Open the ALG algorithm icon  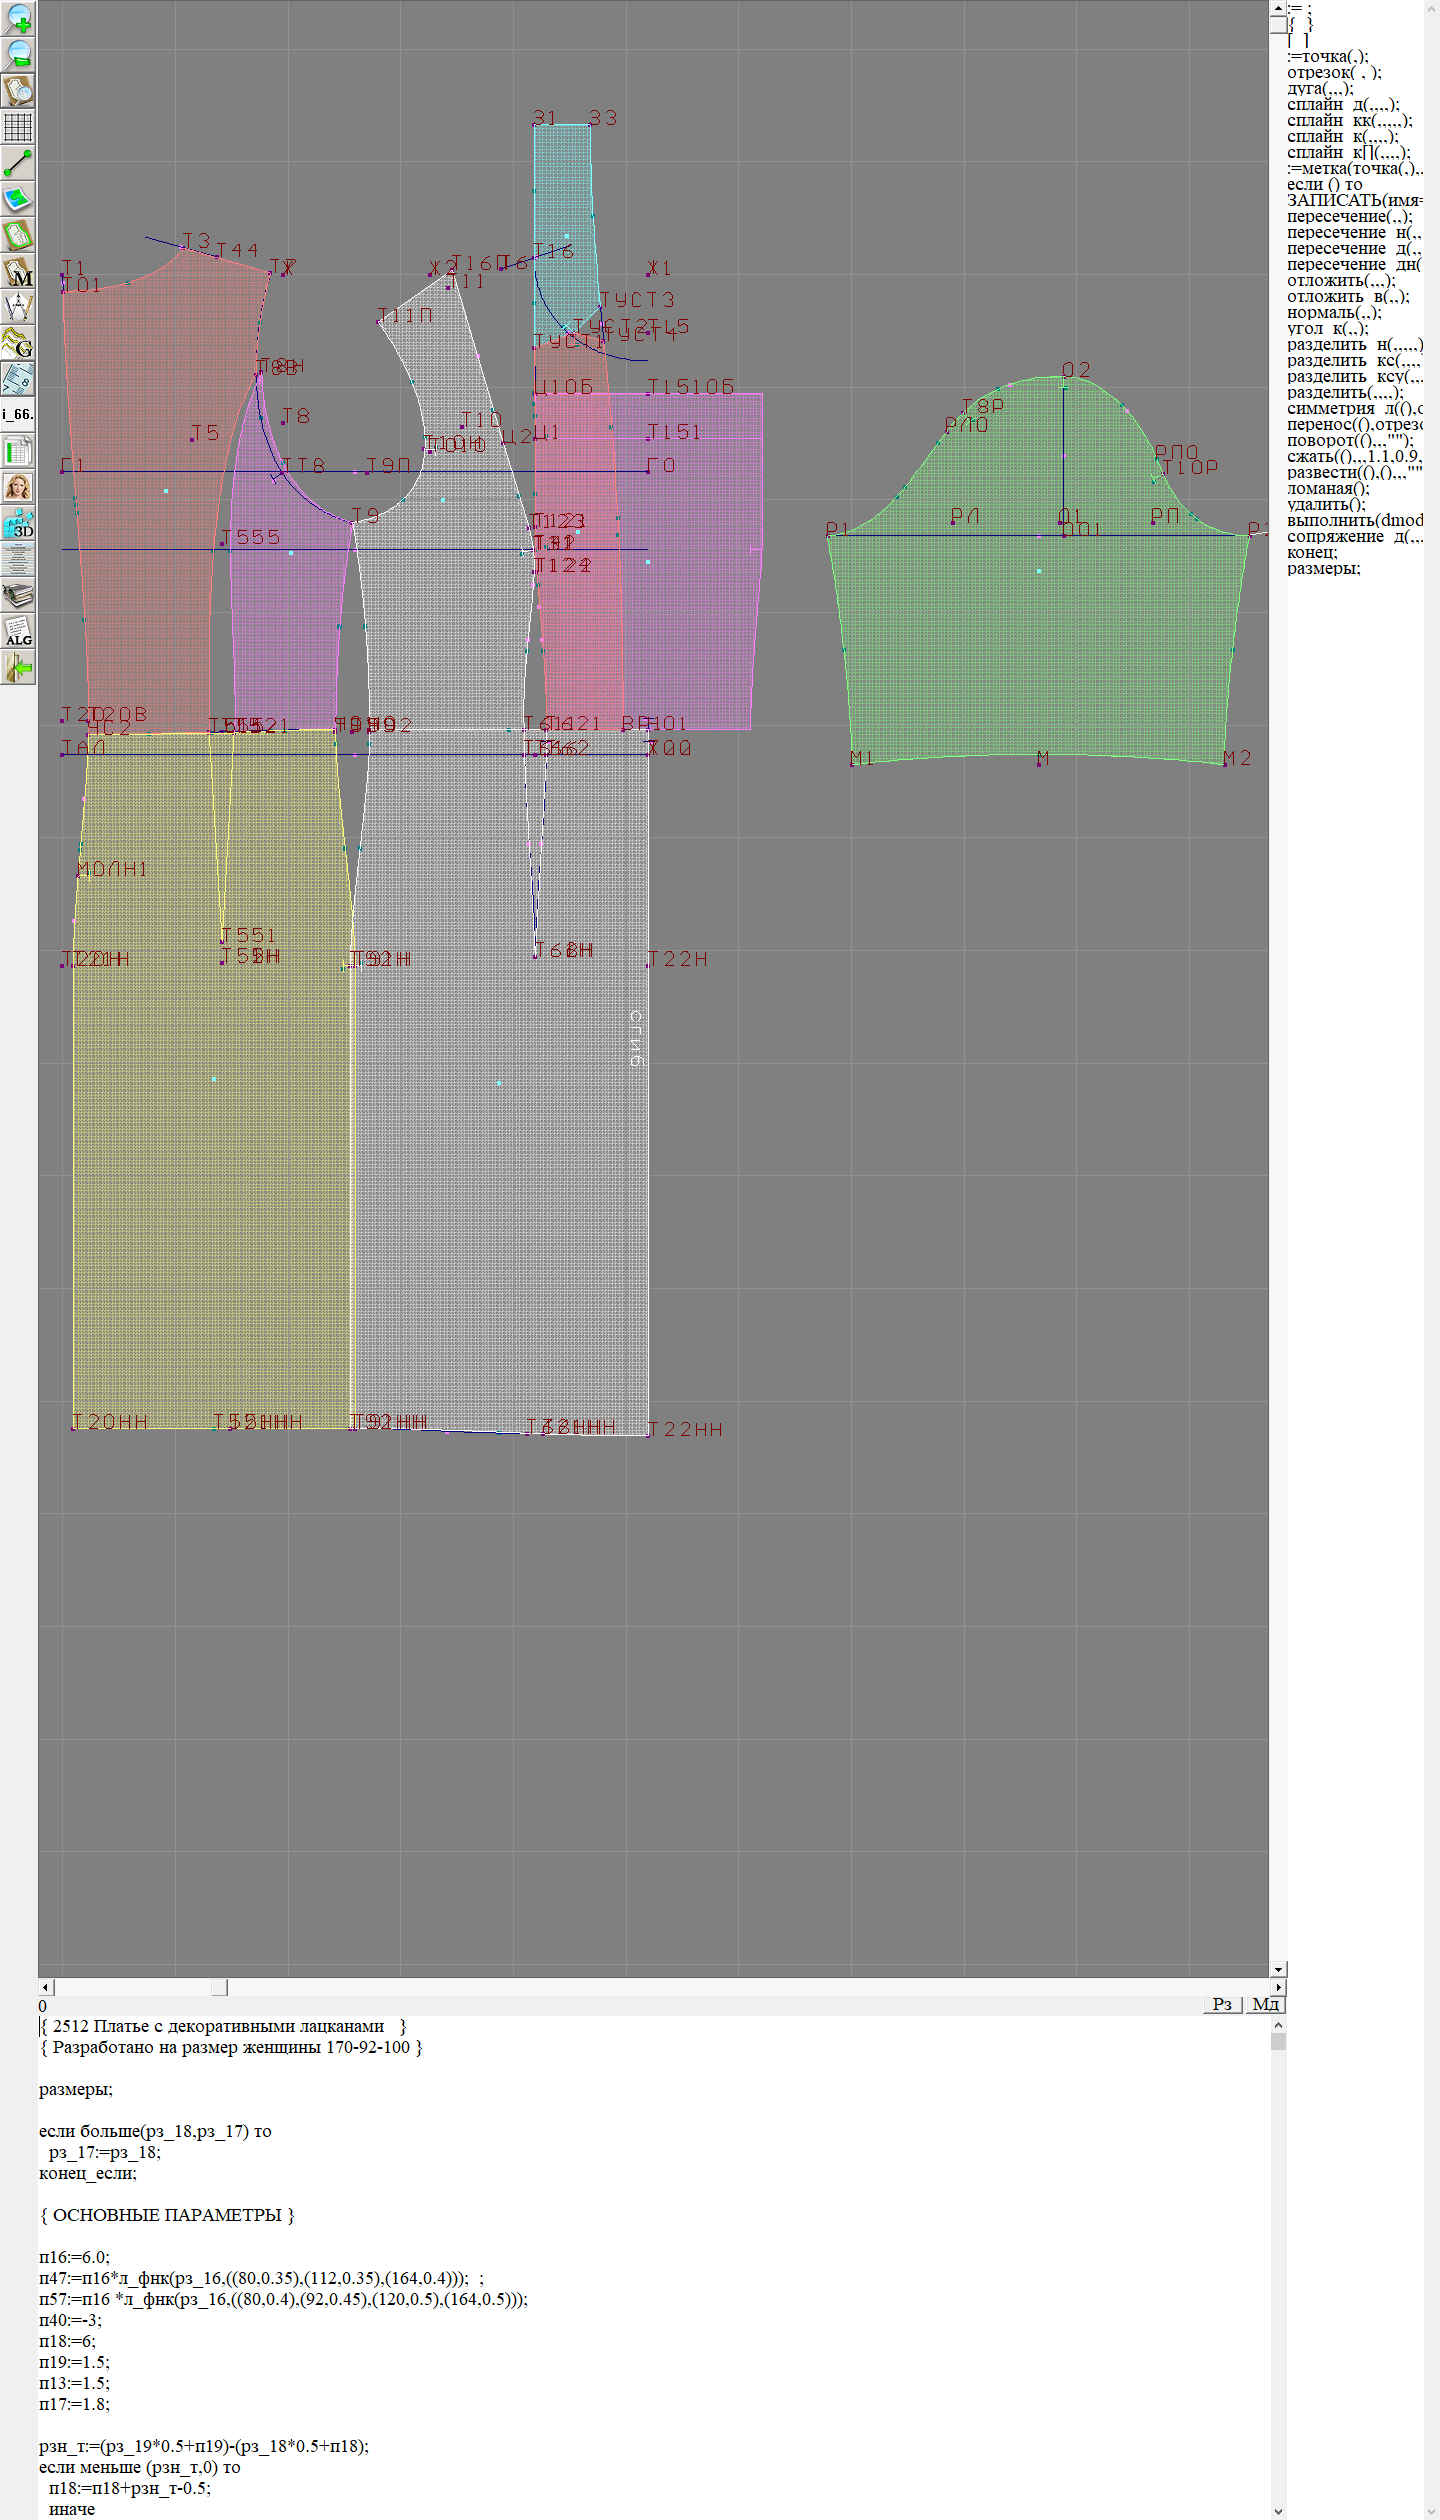tap(18, 632)
